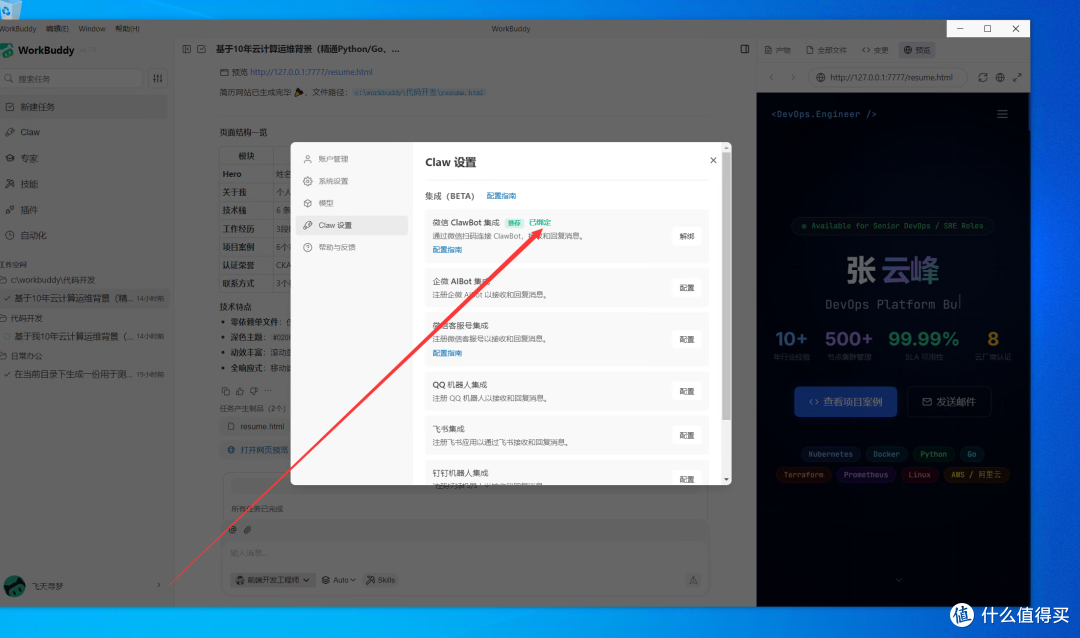Open file path c:\workbuddy\代码开发\resume.html link
This screenshot has width=1080, height=638.
point(419,92)
